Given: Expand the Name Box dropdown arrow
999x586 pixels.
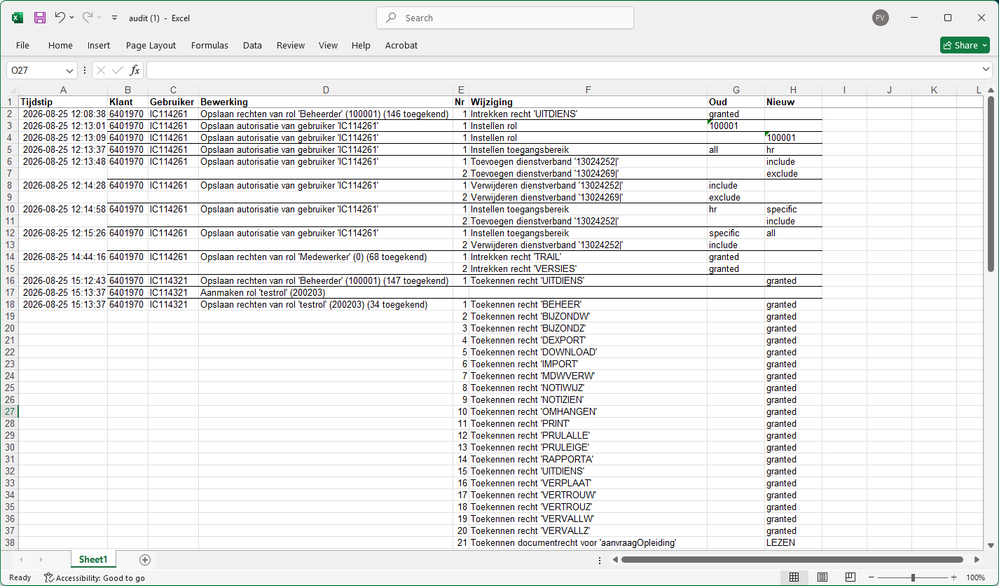Looking at the screenshot, I should tap(69, 71).
